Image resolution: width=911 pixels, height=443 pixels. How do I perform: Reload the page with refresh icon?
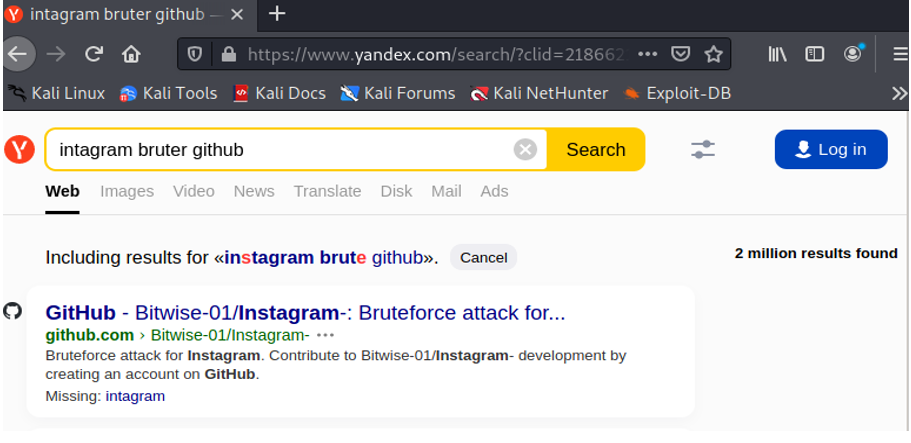click(x=94, y=54)
